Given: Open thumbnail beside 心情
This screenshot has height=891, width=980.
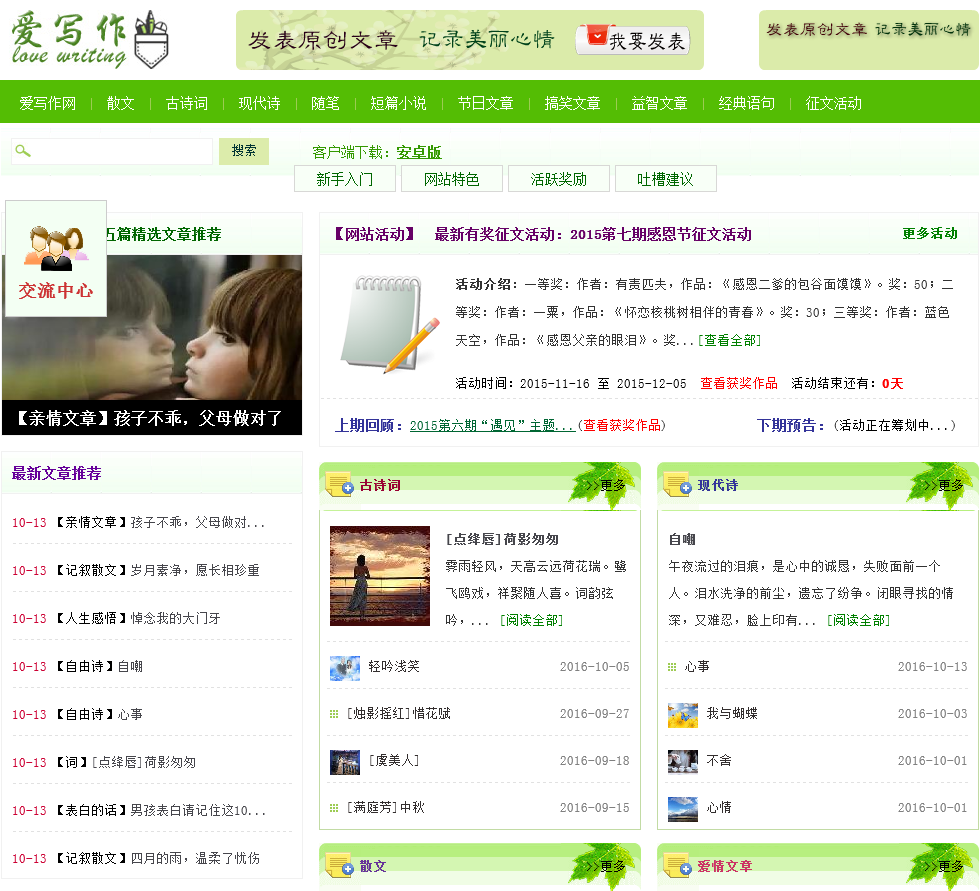Looking at the screenshot, I should [682, 809].
